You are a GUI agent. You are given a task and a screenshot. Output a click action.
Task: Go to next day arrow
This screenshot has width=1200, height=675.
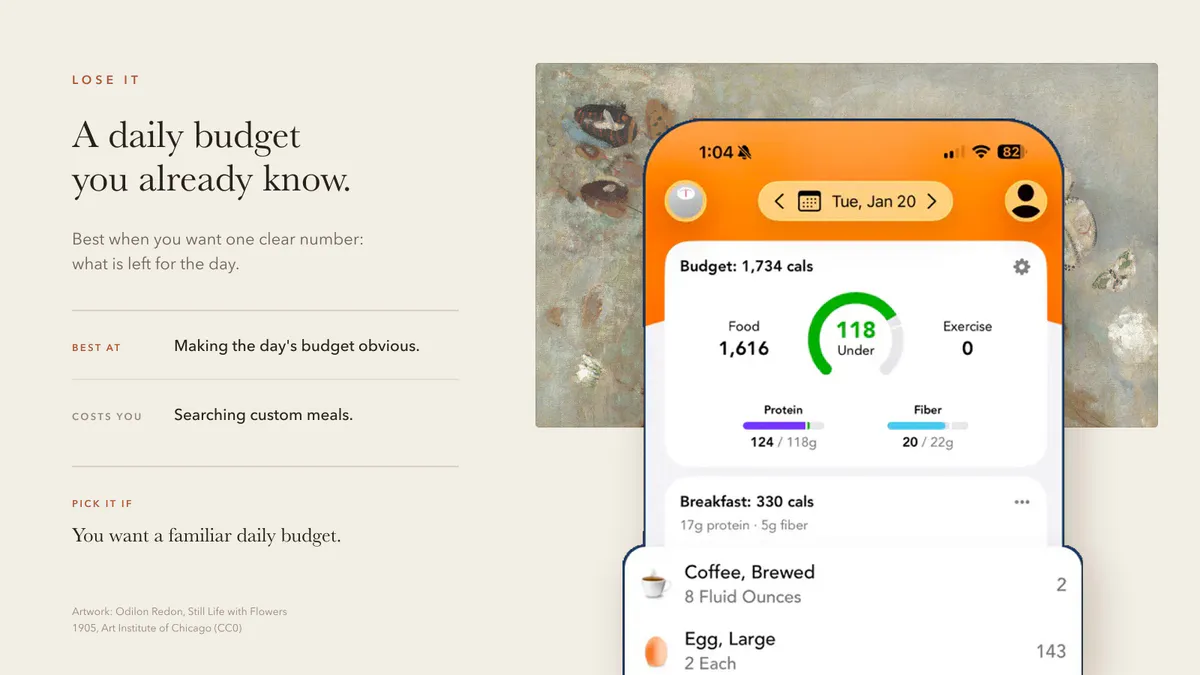coord(932,202)
